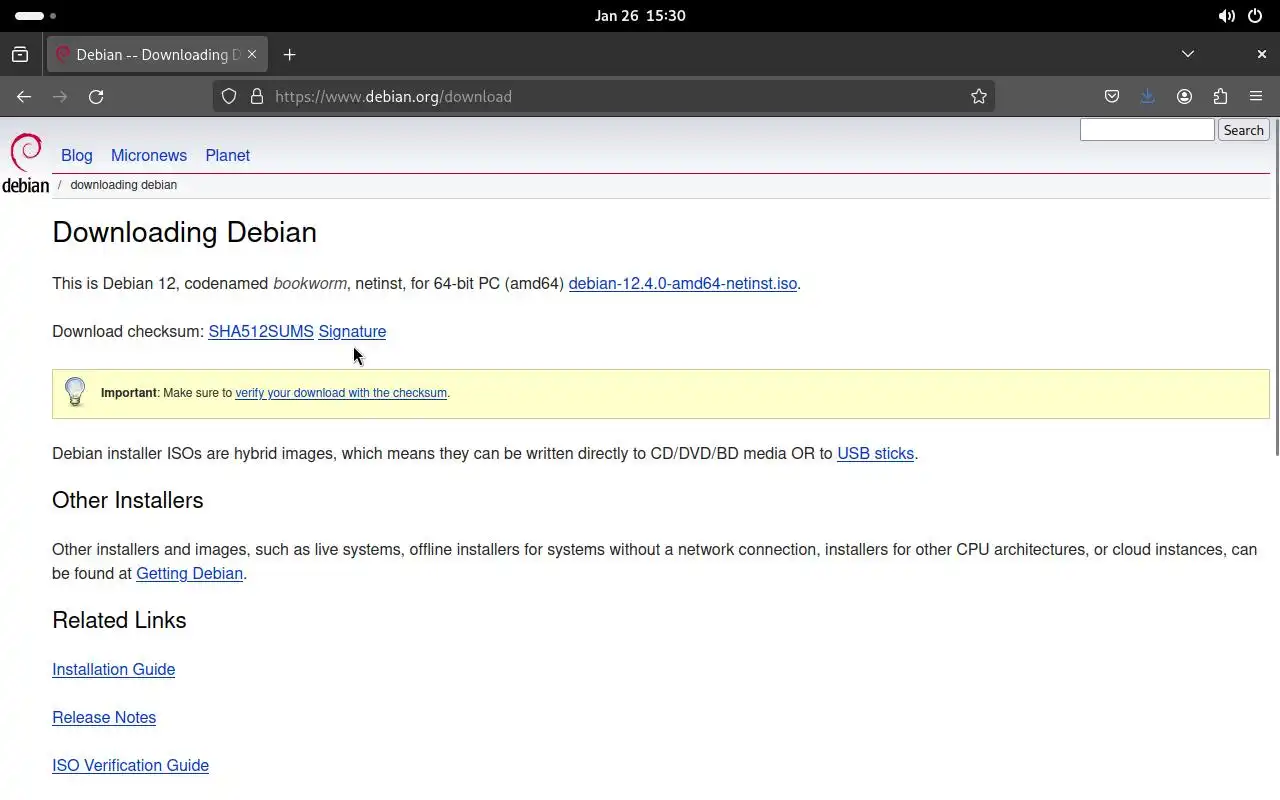This screenshot has width=1280, height=800.
Task: Open a new tab with plus button
Action: point(289,55)
